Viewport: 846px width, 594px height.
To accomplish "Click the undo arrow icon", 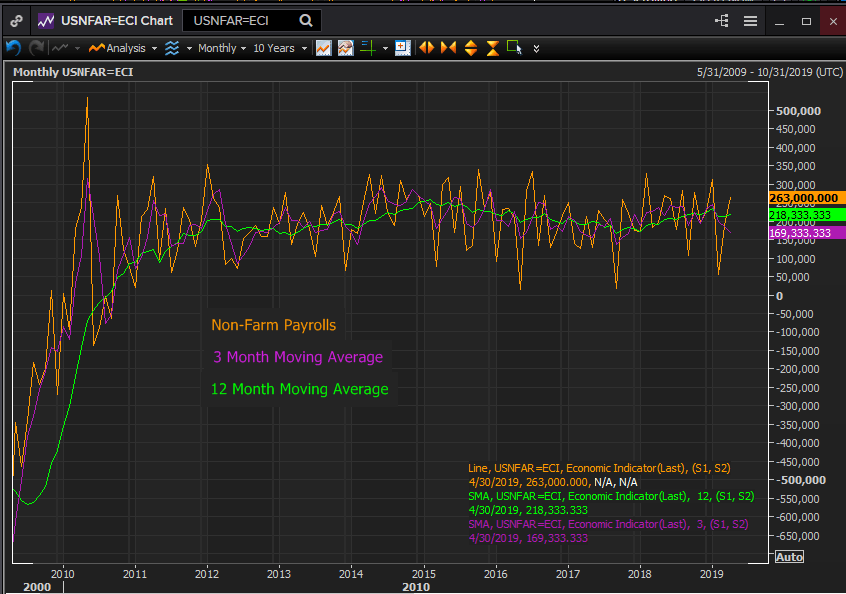I will [x=13, y=48].
